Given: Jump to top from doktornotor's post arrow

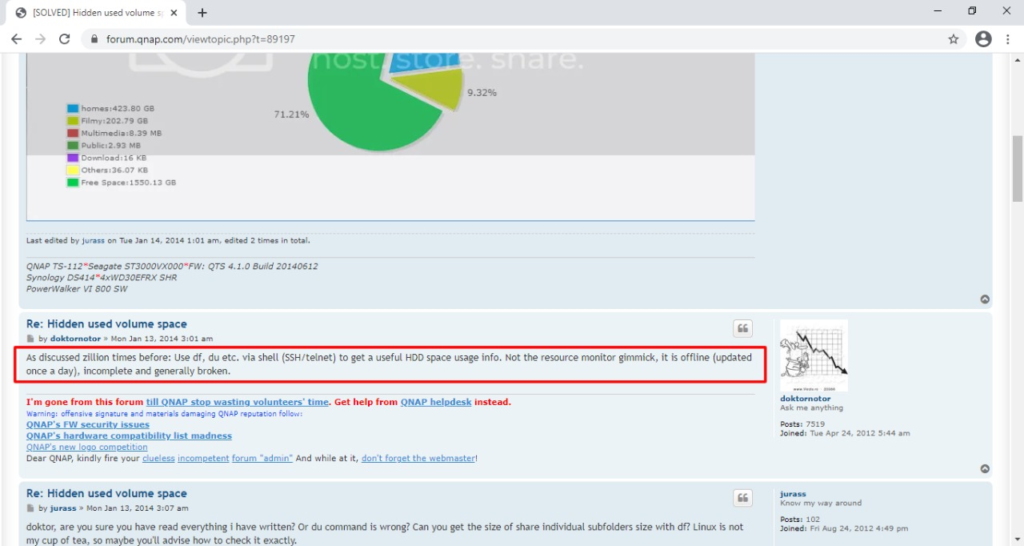Looking at the screenshot, I should click(x=985, y=469).
